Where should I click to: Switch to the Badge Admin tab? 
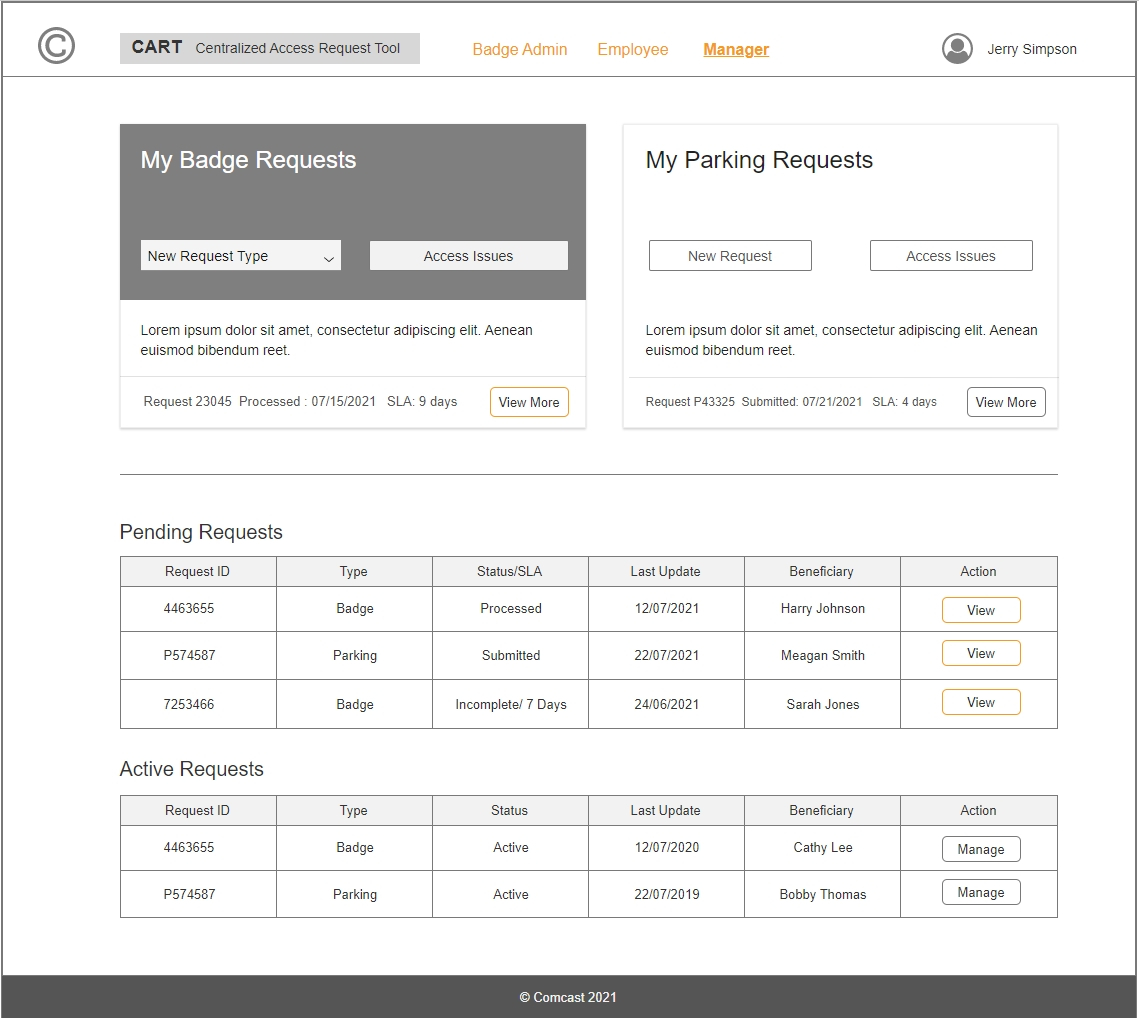click(519, 49)
